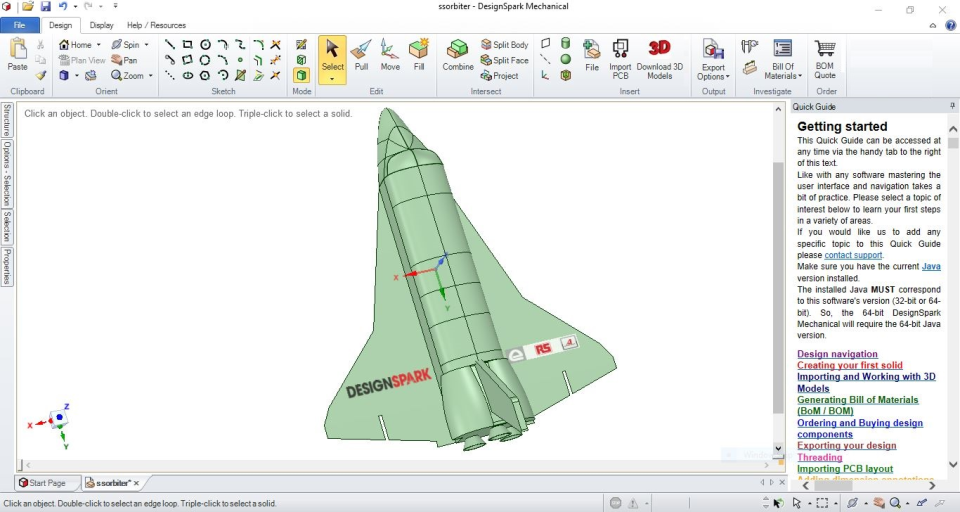Click the Insert File button

click(x=591, y=55)
